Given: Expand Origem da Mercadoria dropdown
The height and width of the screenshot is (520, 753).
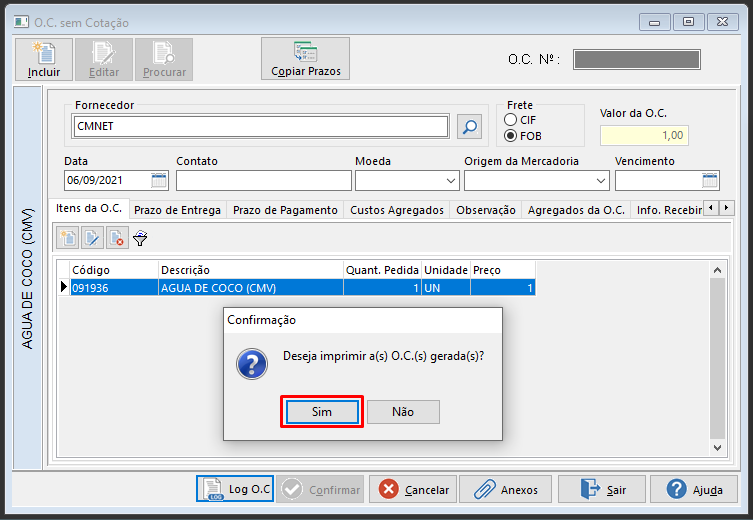Looking at the screenshot, I should 600,181.
